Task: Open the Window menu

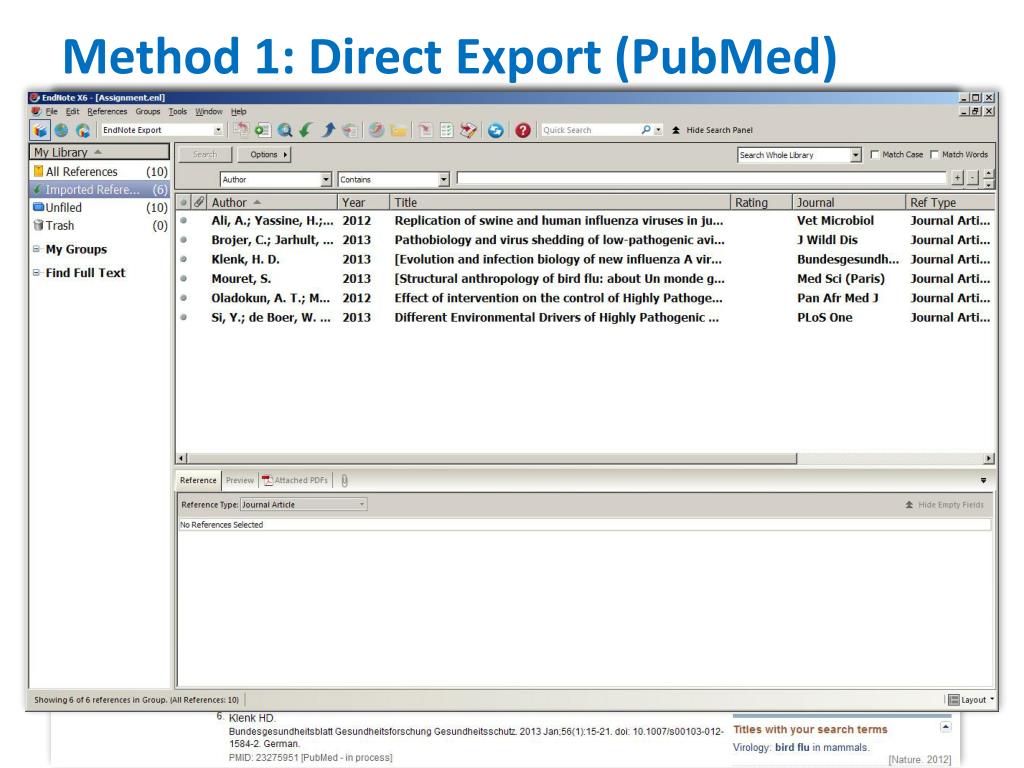Action: coord(209,112)
